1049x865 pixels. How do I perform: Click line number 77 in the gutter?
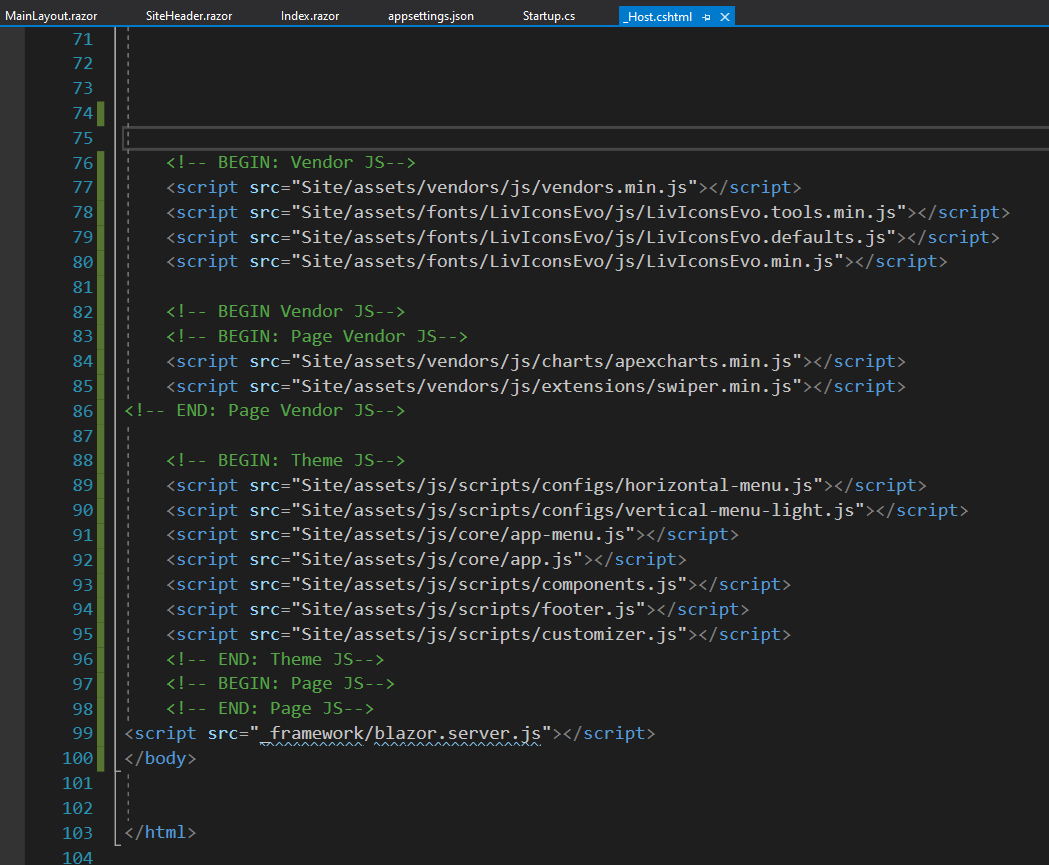click(x=82, y=187)
